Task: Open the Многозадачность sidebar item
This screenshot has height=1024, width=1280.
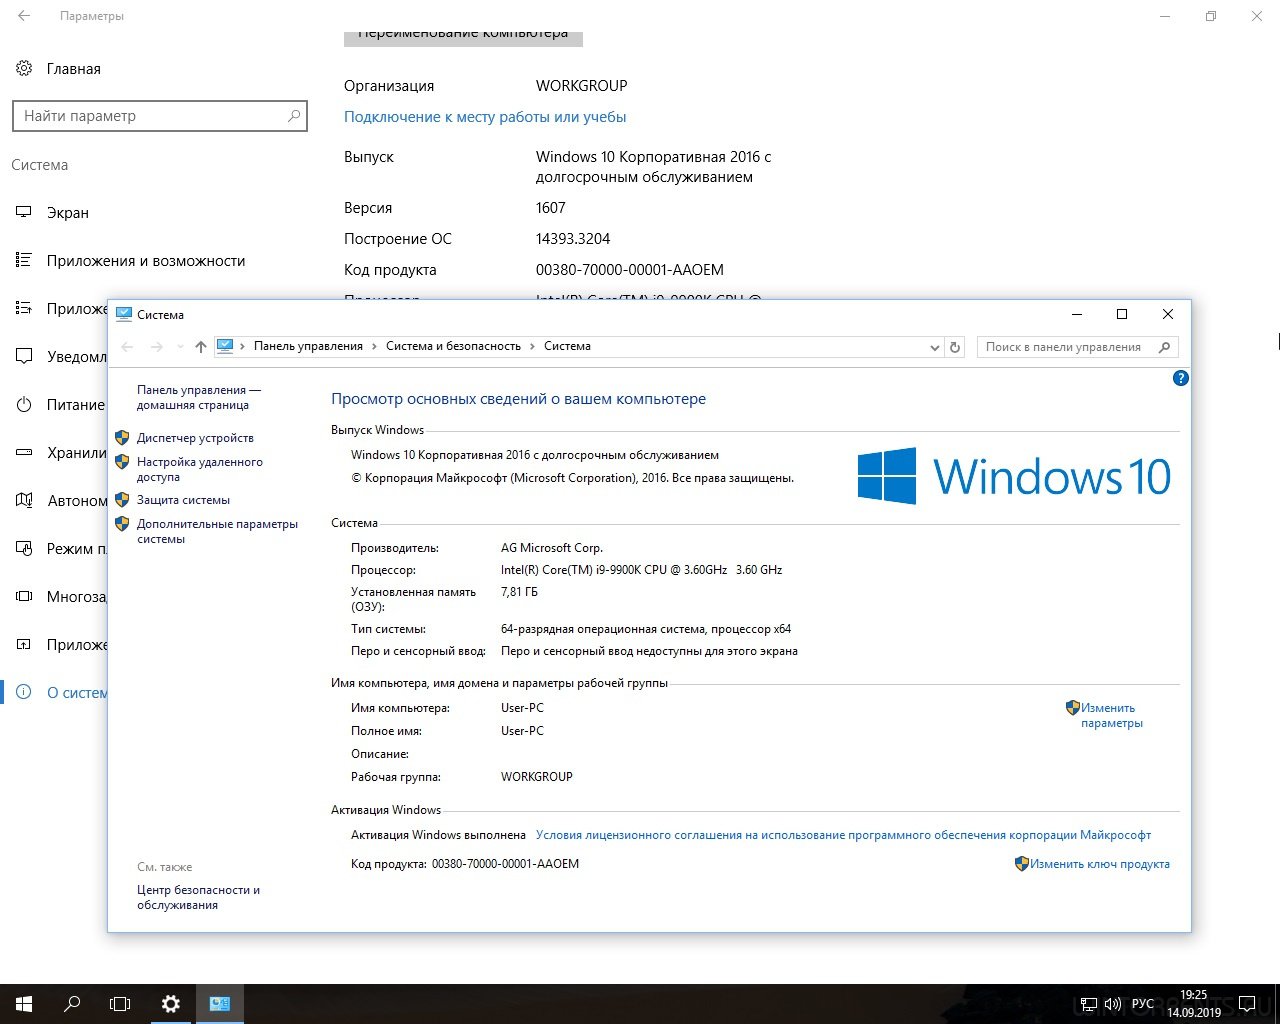Action: (60, 597)
